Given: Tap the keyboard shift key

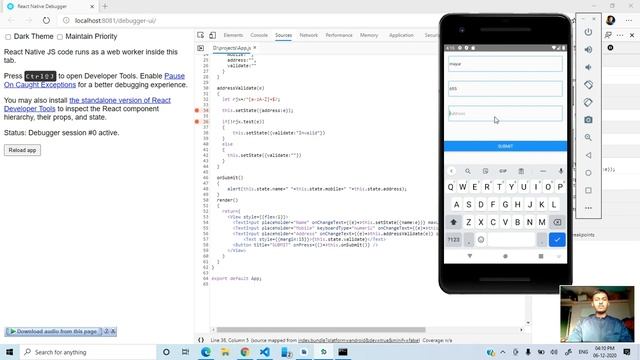Looking at the screenshot, I should [x=453, y=222].
